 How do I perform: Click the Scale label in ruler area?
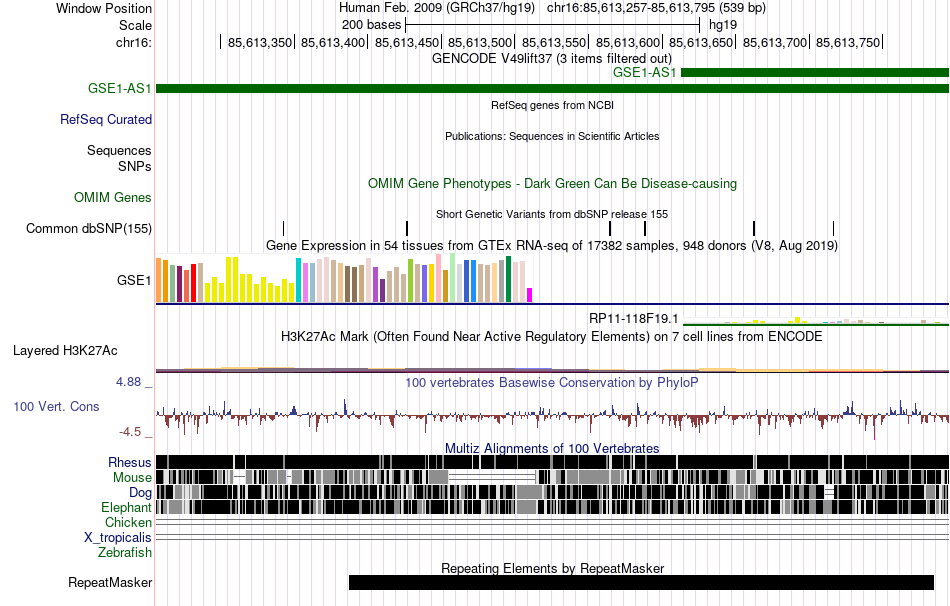tap(135, 25)
